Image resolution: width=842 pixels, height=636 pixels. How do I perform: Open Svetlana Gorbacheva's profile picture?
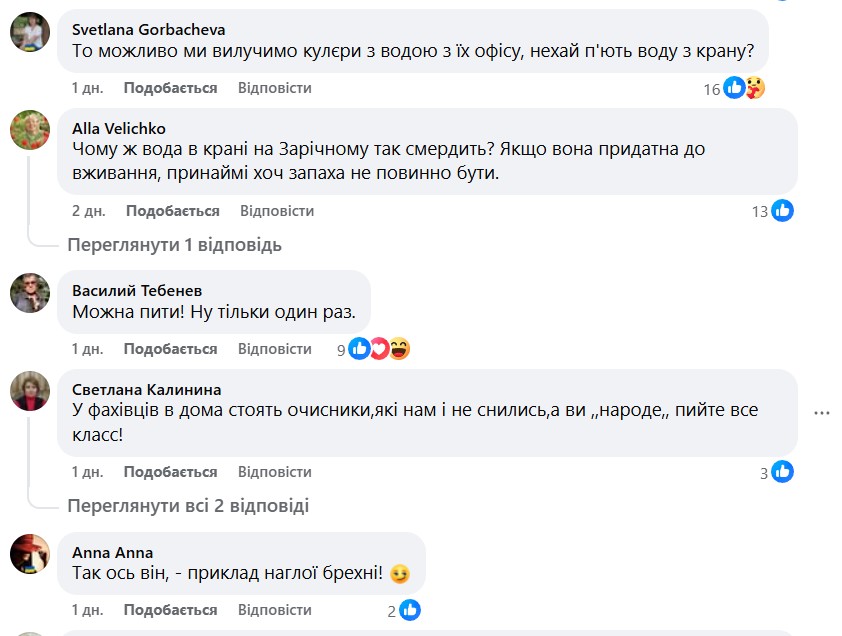click(x=30, y=34)
